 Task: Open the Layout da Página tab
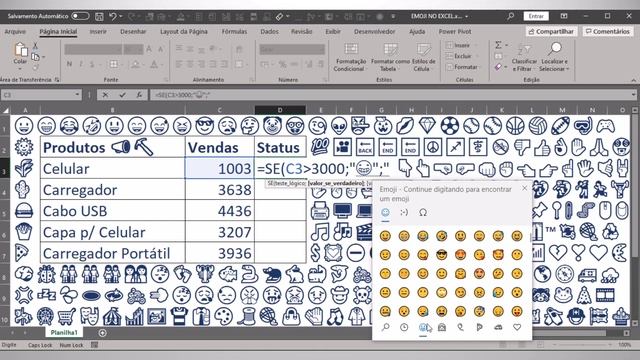(184, 31)
